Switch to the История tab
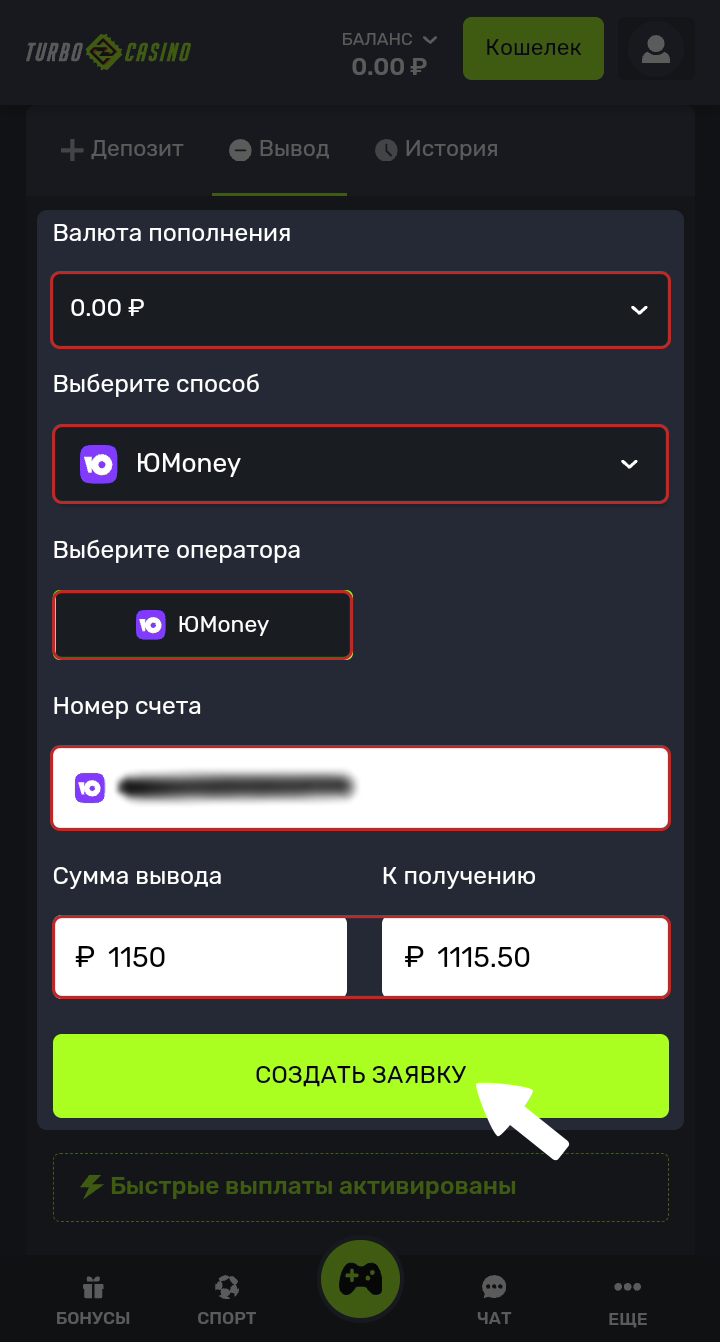Screen dimensions: 720x1342 point(436,150)
